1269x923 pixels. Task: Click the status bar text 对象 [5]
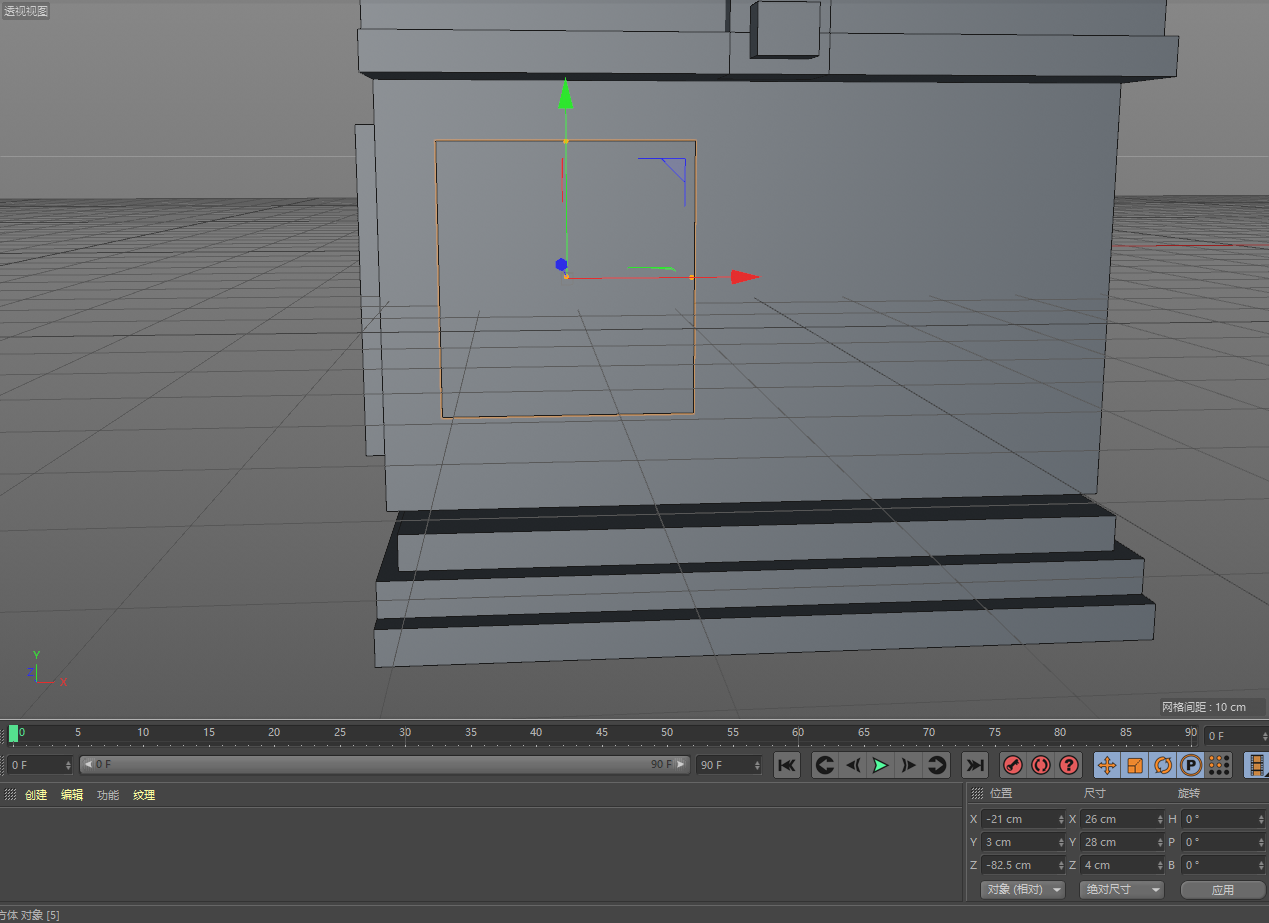40,915
